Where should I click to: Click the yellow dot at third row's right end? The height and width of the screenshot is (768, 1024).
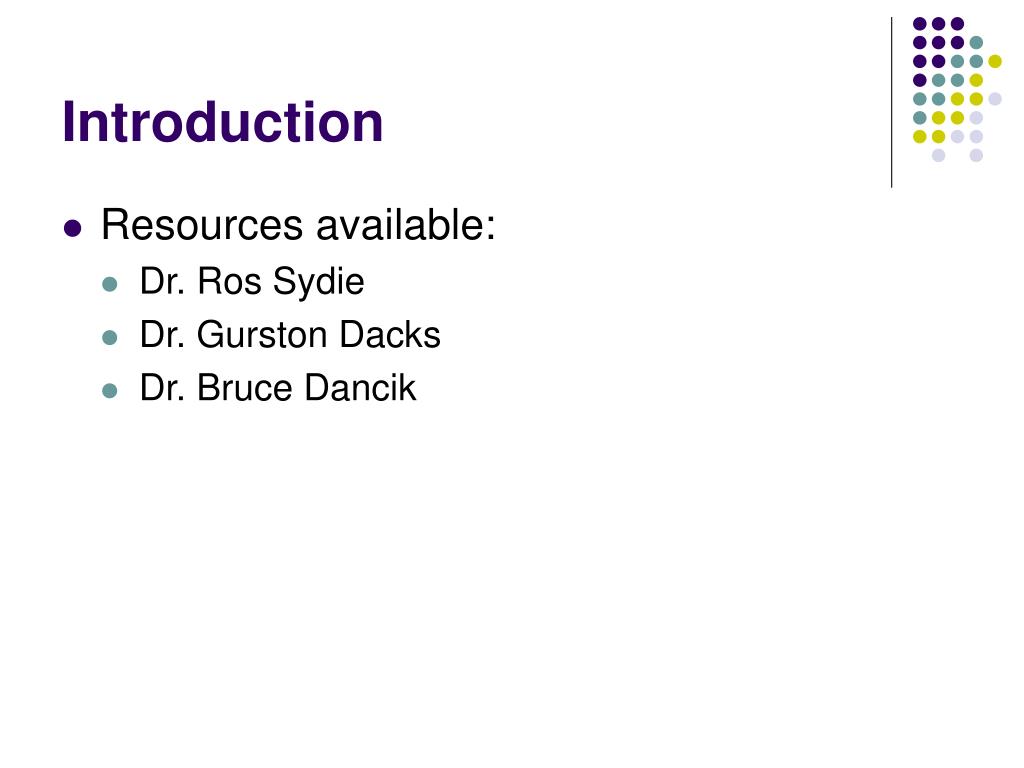pyautogui.click(x=995, y=61)
